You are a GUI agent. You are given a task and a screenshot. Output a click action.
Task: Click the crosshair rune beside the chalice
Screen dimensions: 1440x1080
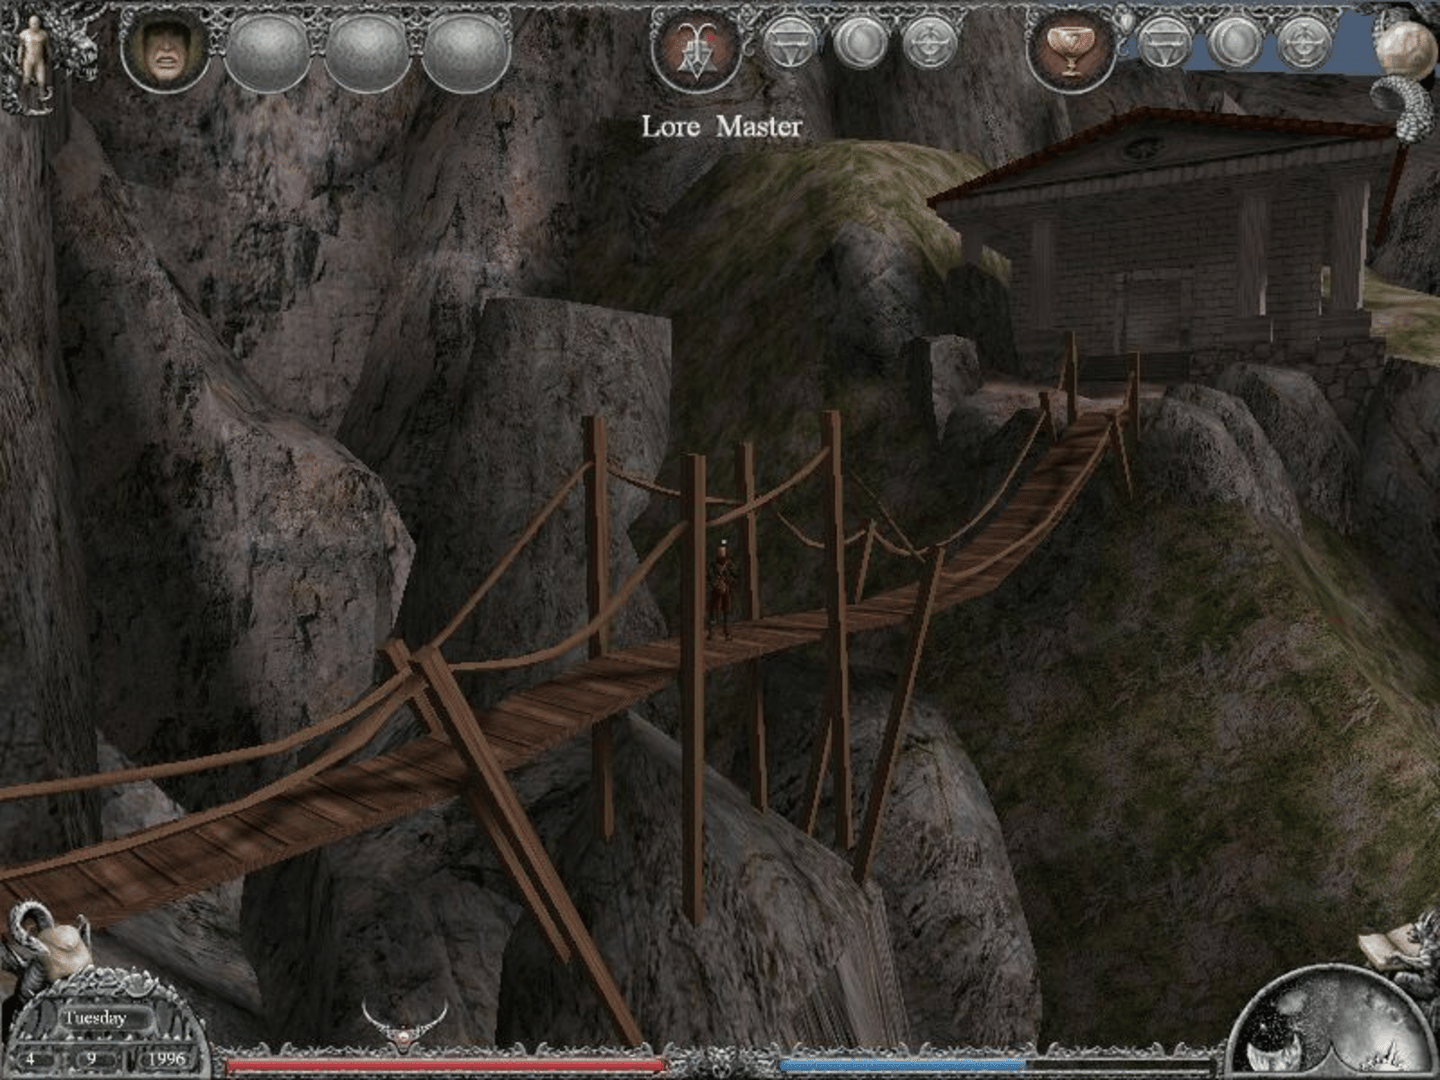coord(1303,44)
